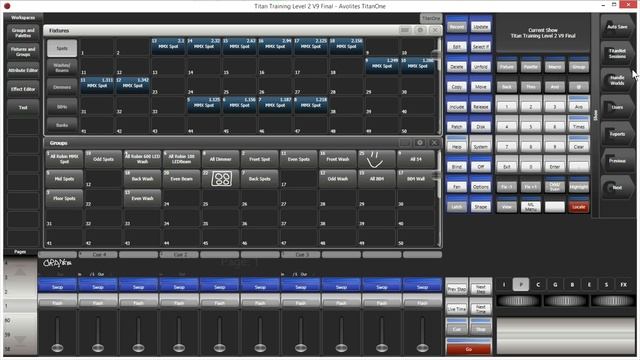The height and width of the screenshot is (360, 640).
Task: Open the Attribute Editor workspace
Action: (x=23, y=70)
